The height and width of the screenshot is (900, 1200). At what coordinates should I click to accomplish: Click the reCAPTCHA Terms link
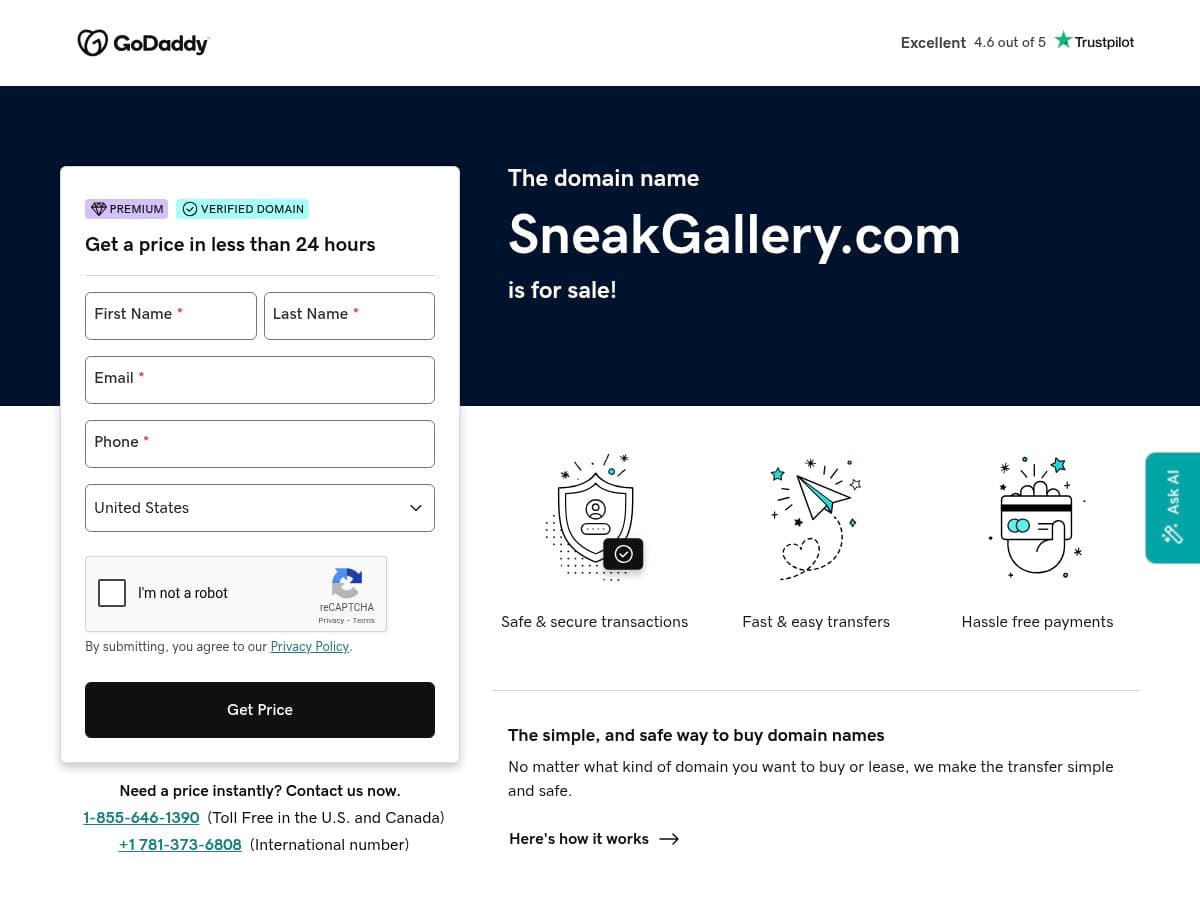(363, 620)
